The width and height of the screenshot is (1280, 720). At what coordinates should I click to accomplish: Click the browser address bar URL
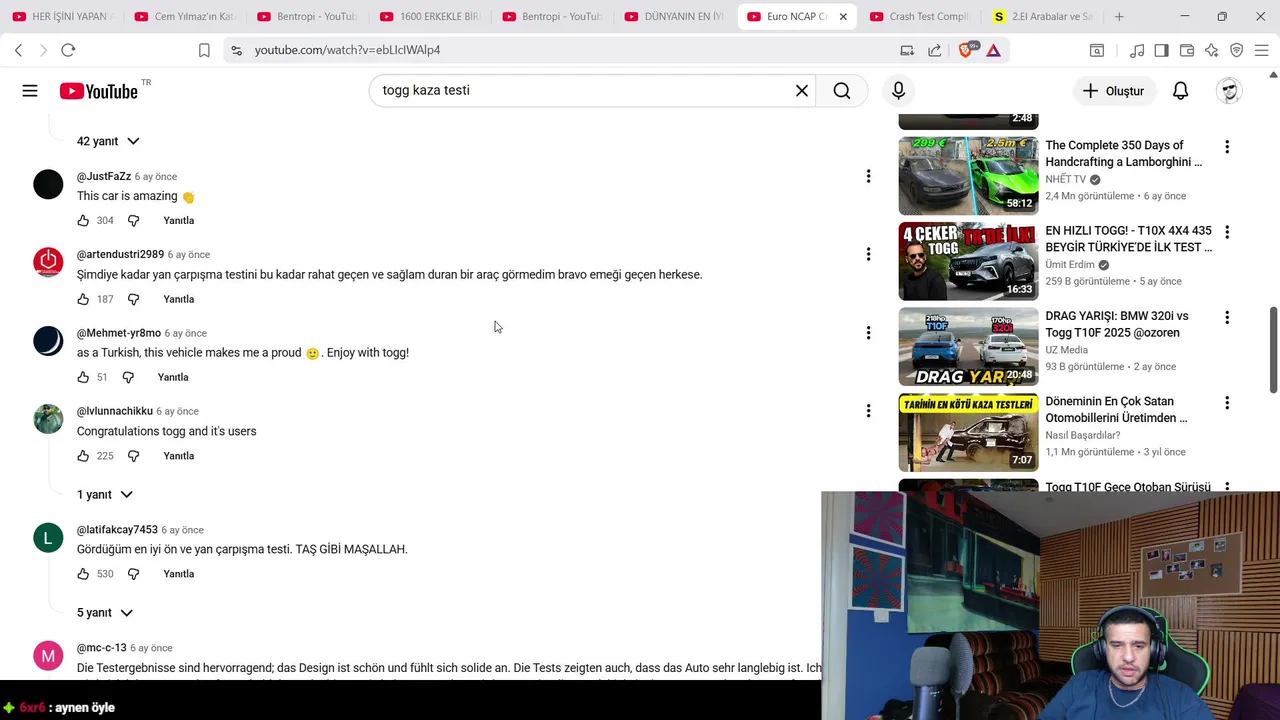347,50
